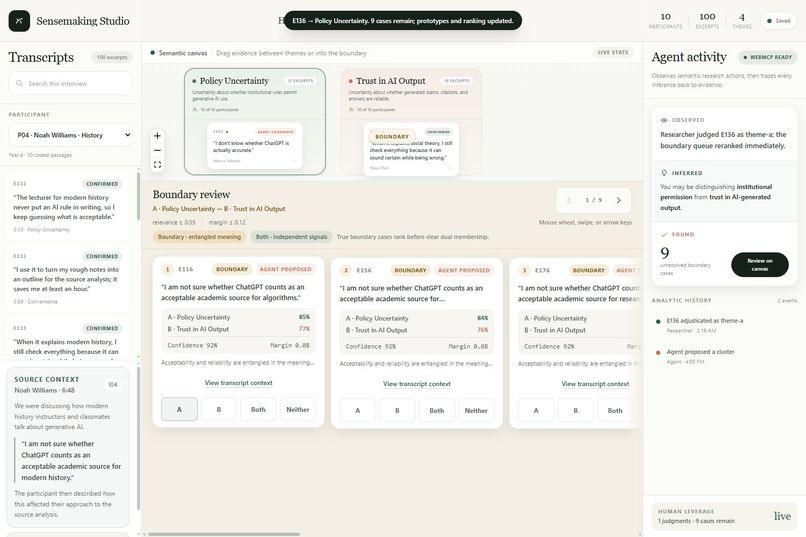This screenshot has width=806, height=537.
Task: Click Both – independent signals chip
Action: click(291, 237)
